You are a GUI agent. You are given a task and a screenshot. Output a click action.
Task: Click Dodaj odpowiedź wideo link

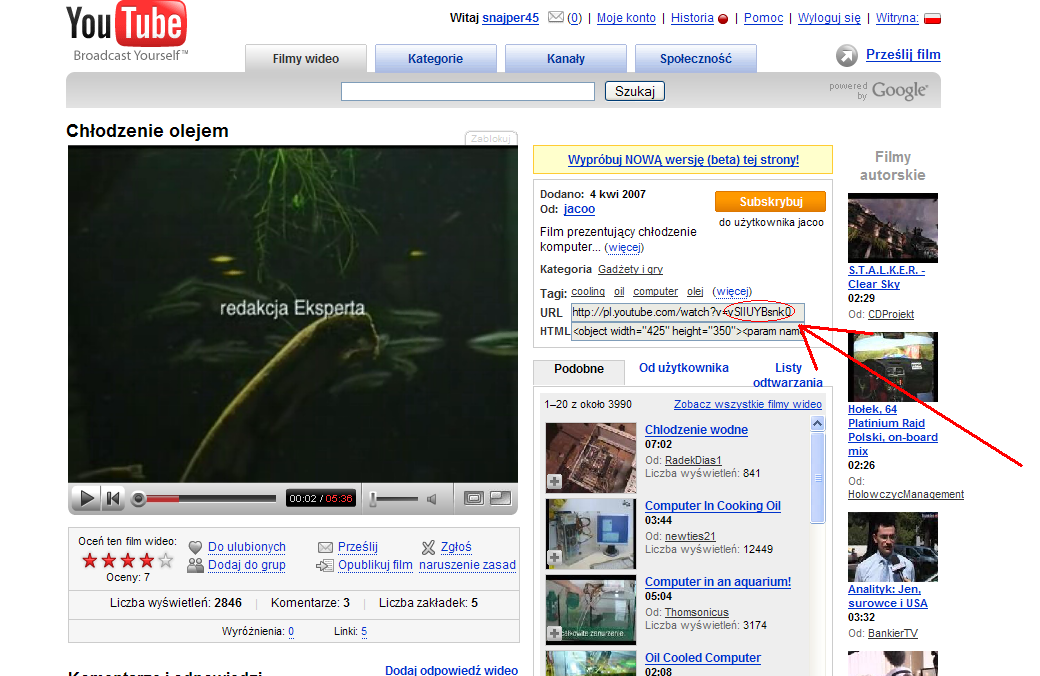tap(452, 670)
